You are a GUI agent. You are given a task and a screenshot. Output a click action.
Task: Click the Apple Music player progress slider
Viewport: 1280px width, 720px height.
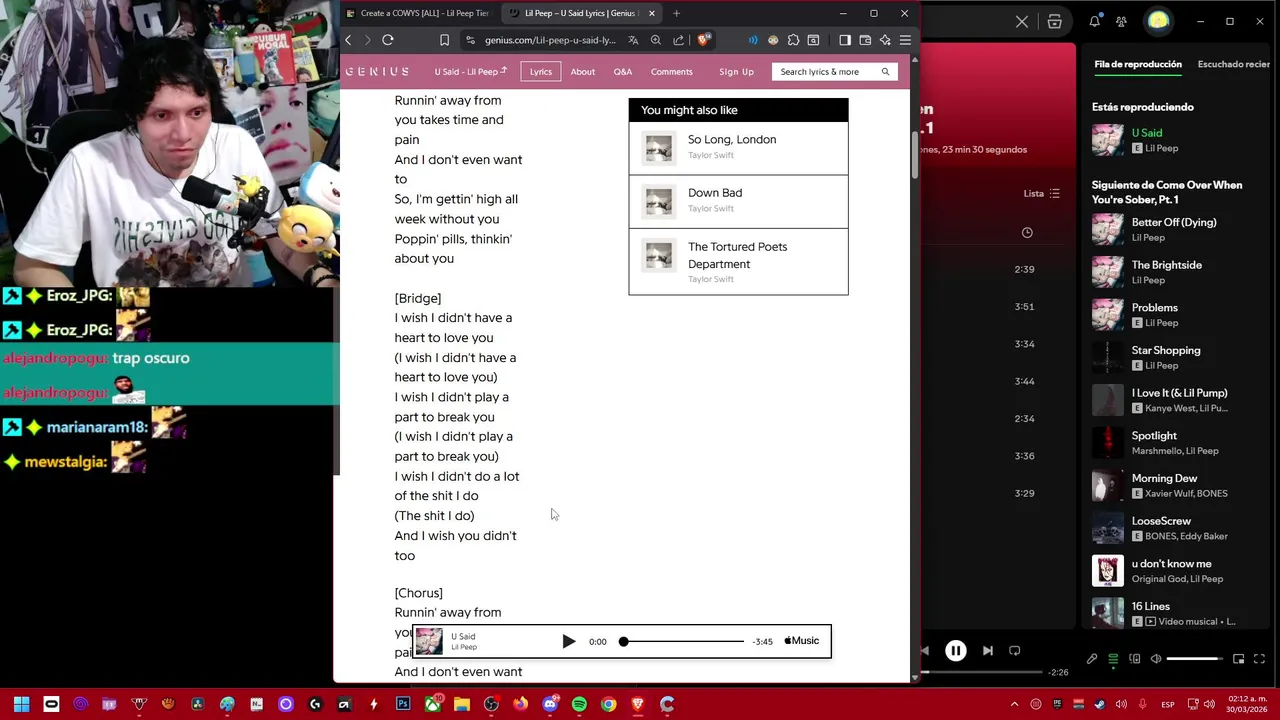click(x=683, y=641)
